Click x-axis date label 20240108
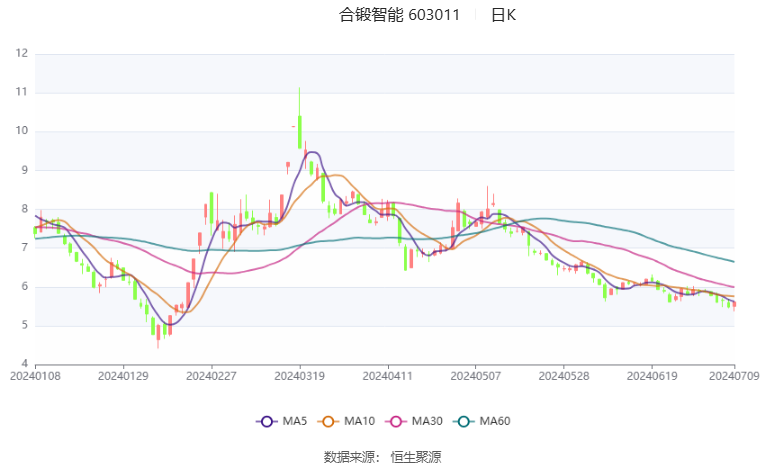 tap(35, 376)
